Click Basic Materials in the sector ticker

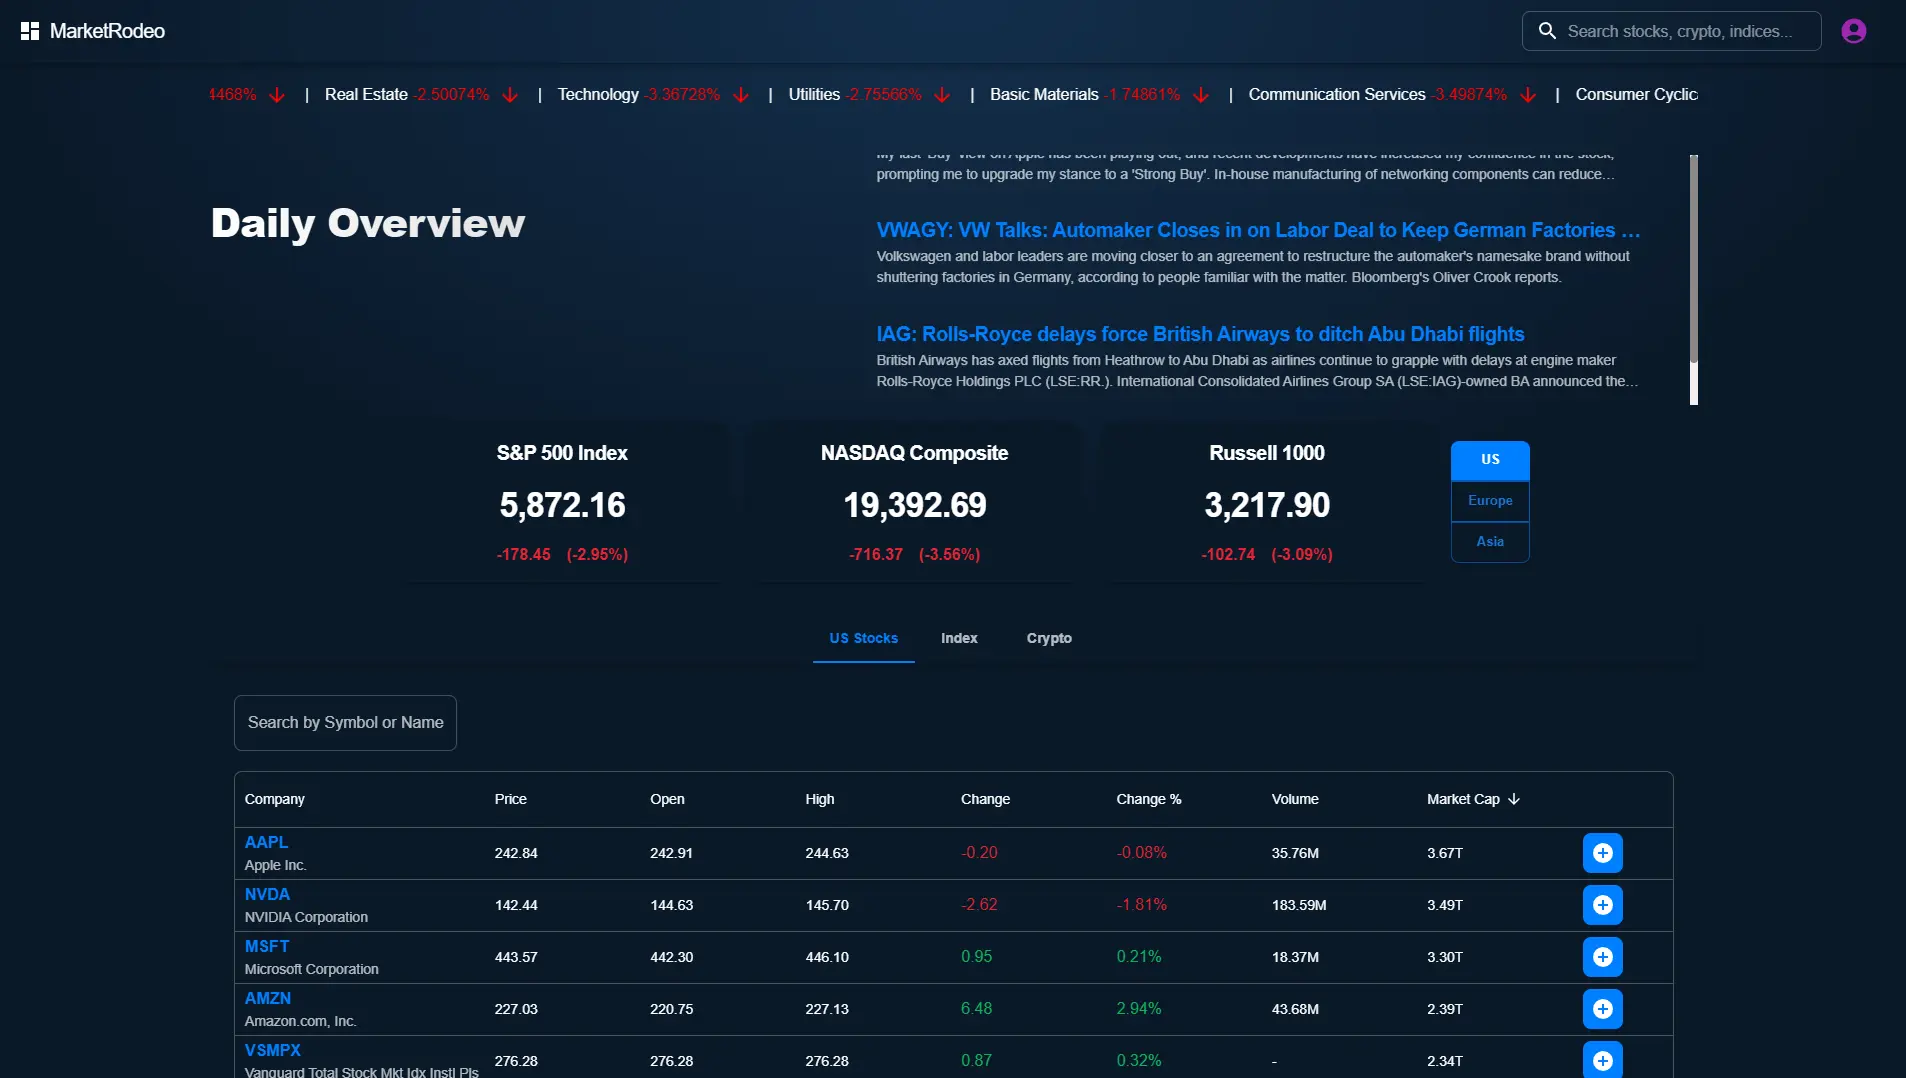click(1044, 95)
